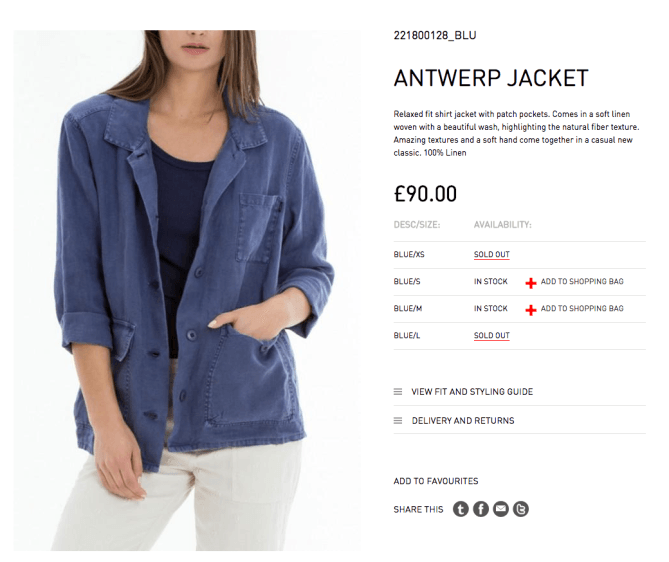Click the Antwerp Jacket product title
Image resolution: width=669 pixels, height=562 pixels.
pos(491,78)
